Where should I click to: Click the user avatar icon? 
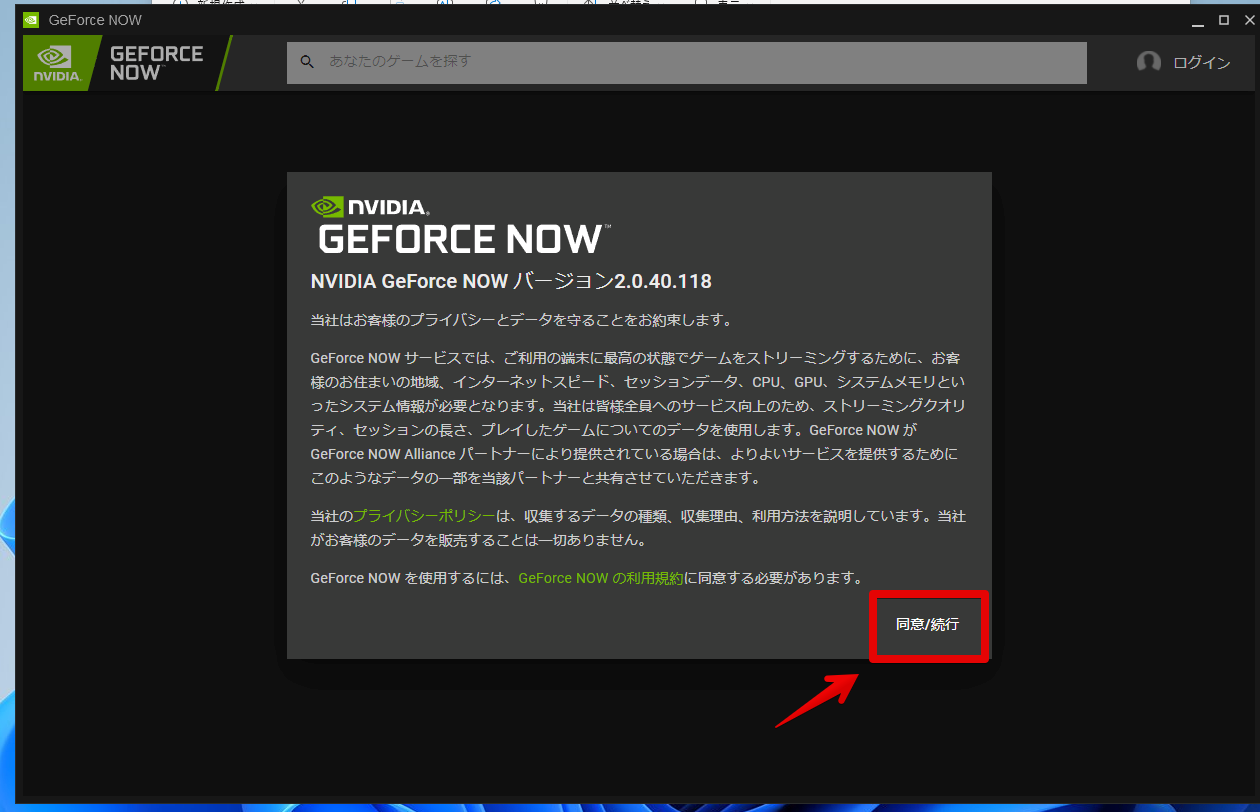coord(1148,62)
